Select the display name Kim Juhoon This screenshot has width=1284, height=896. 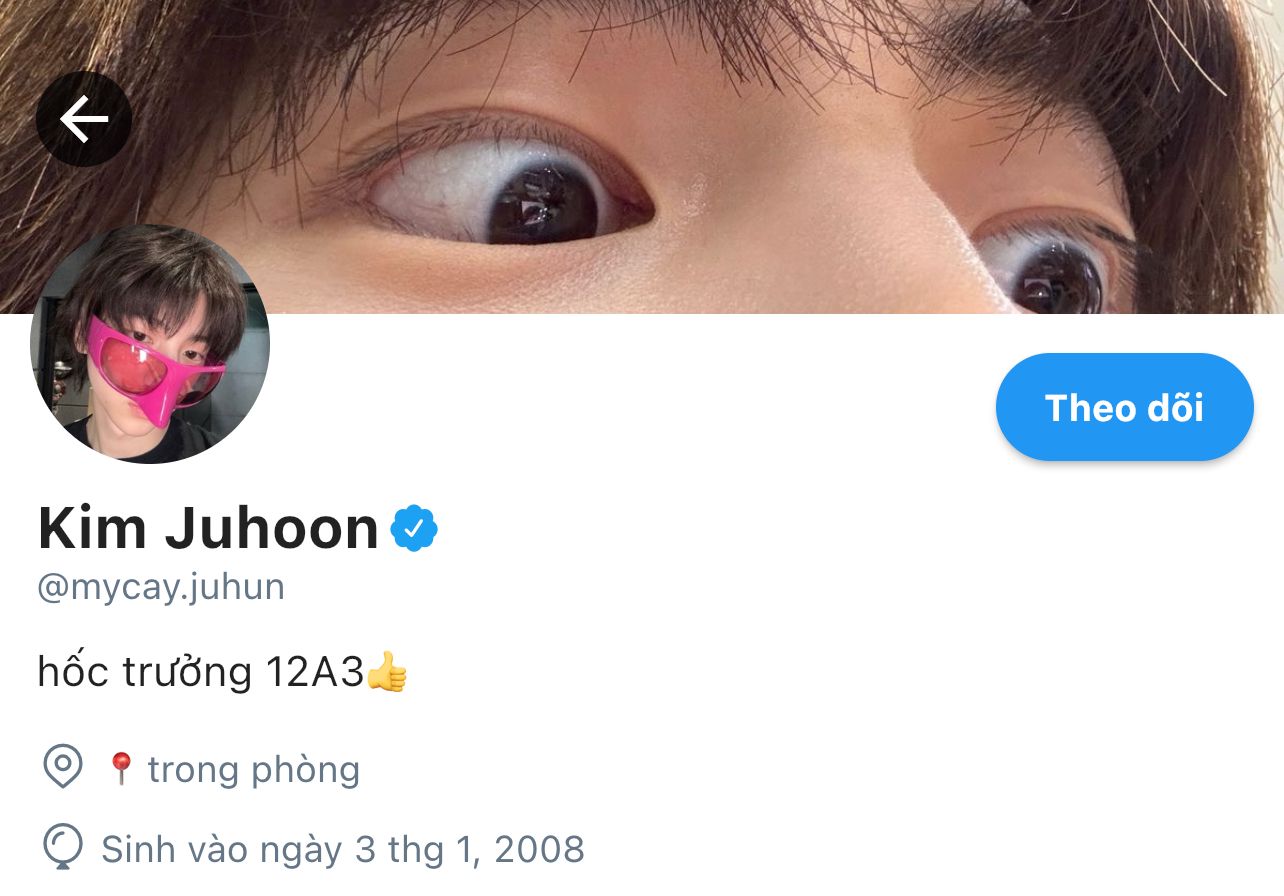[208, 529]
